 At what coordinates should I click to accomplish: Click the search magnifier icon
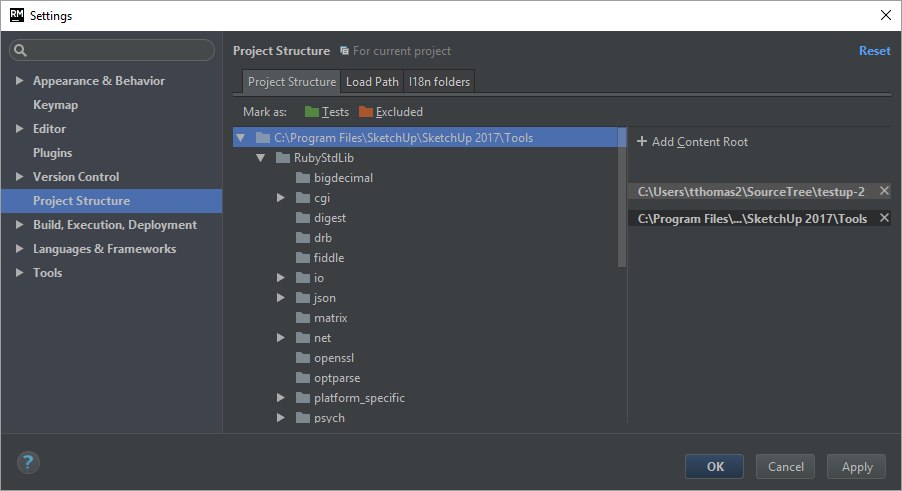[21, 50]
